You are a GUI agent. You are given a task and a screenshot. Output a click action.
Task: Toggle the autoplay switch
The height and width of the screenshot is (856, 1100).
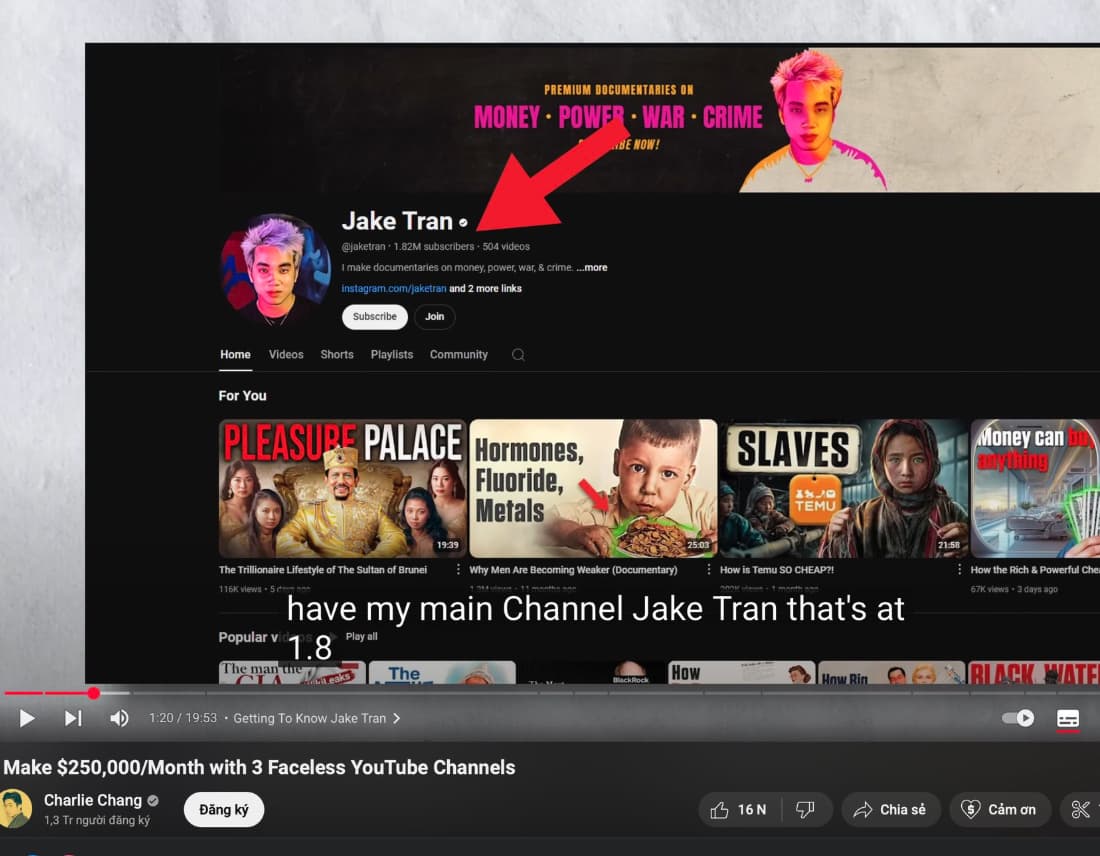(1018, 718)
